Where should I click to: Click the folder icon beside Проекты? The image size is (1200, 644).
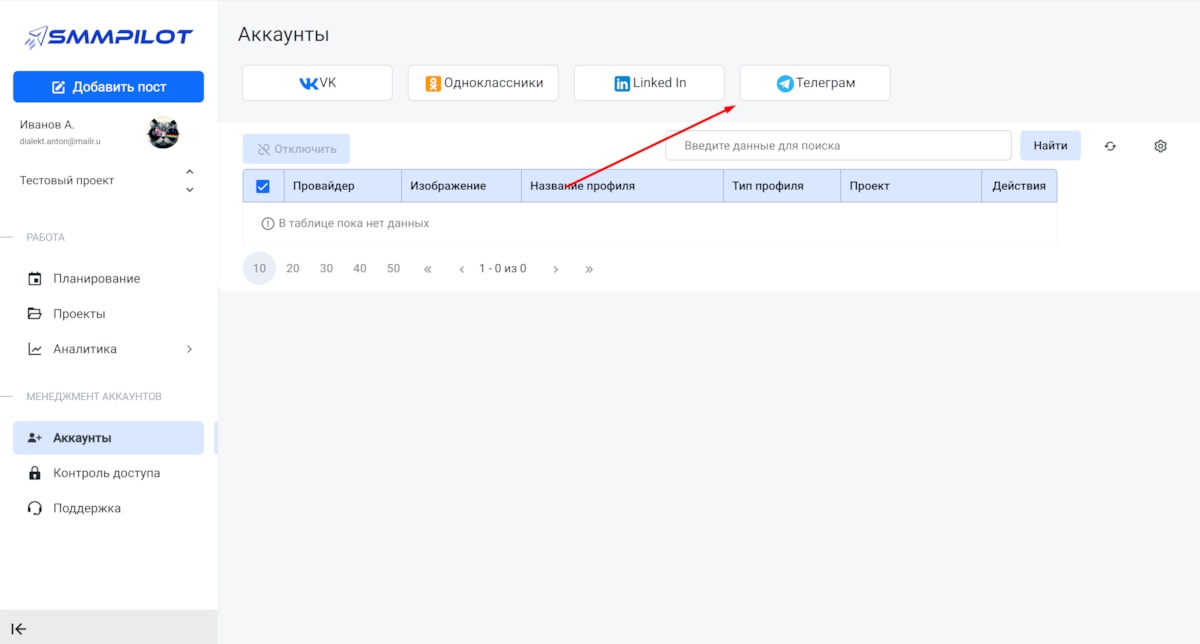[35, 314]
